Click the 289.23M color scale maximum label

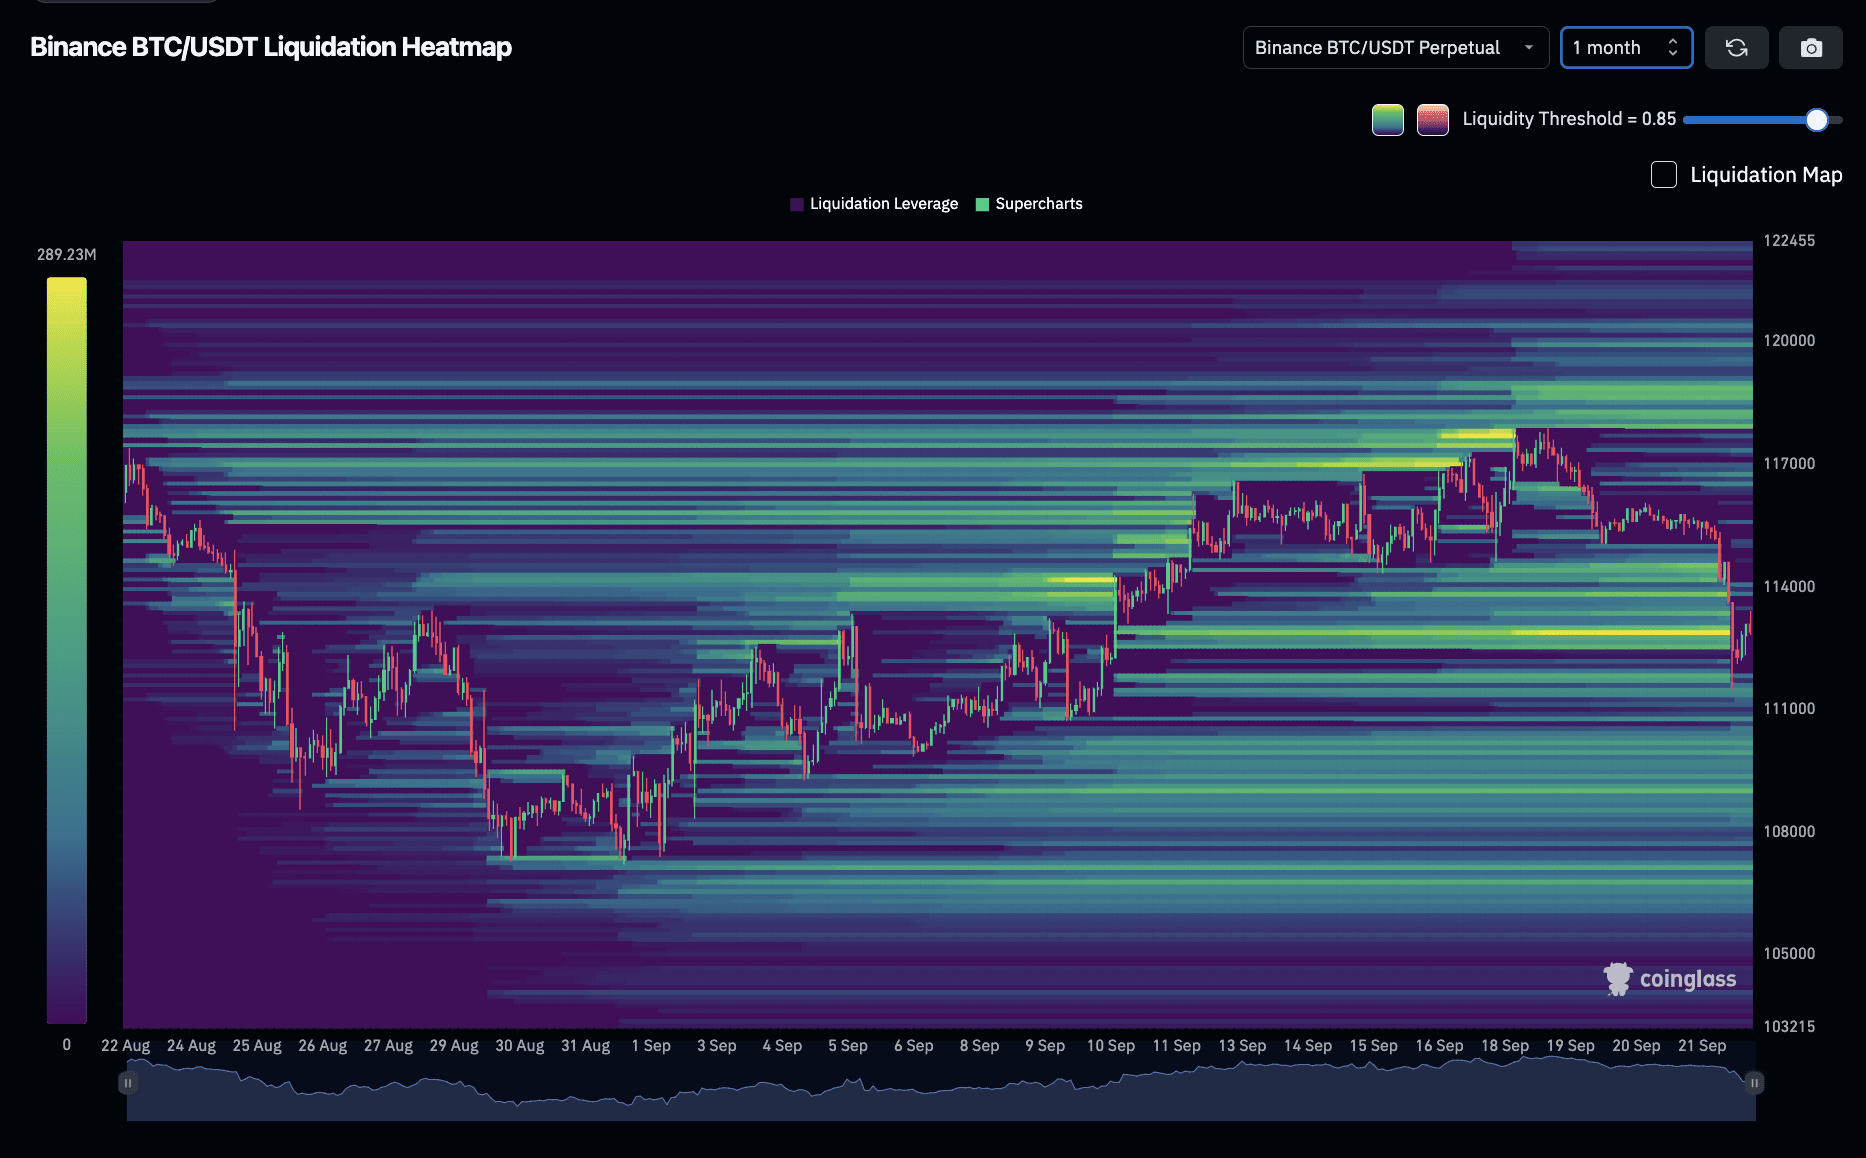tap(67, 255)
